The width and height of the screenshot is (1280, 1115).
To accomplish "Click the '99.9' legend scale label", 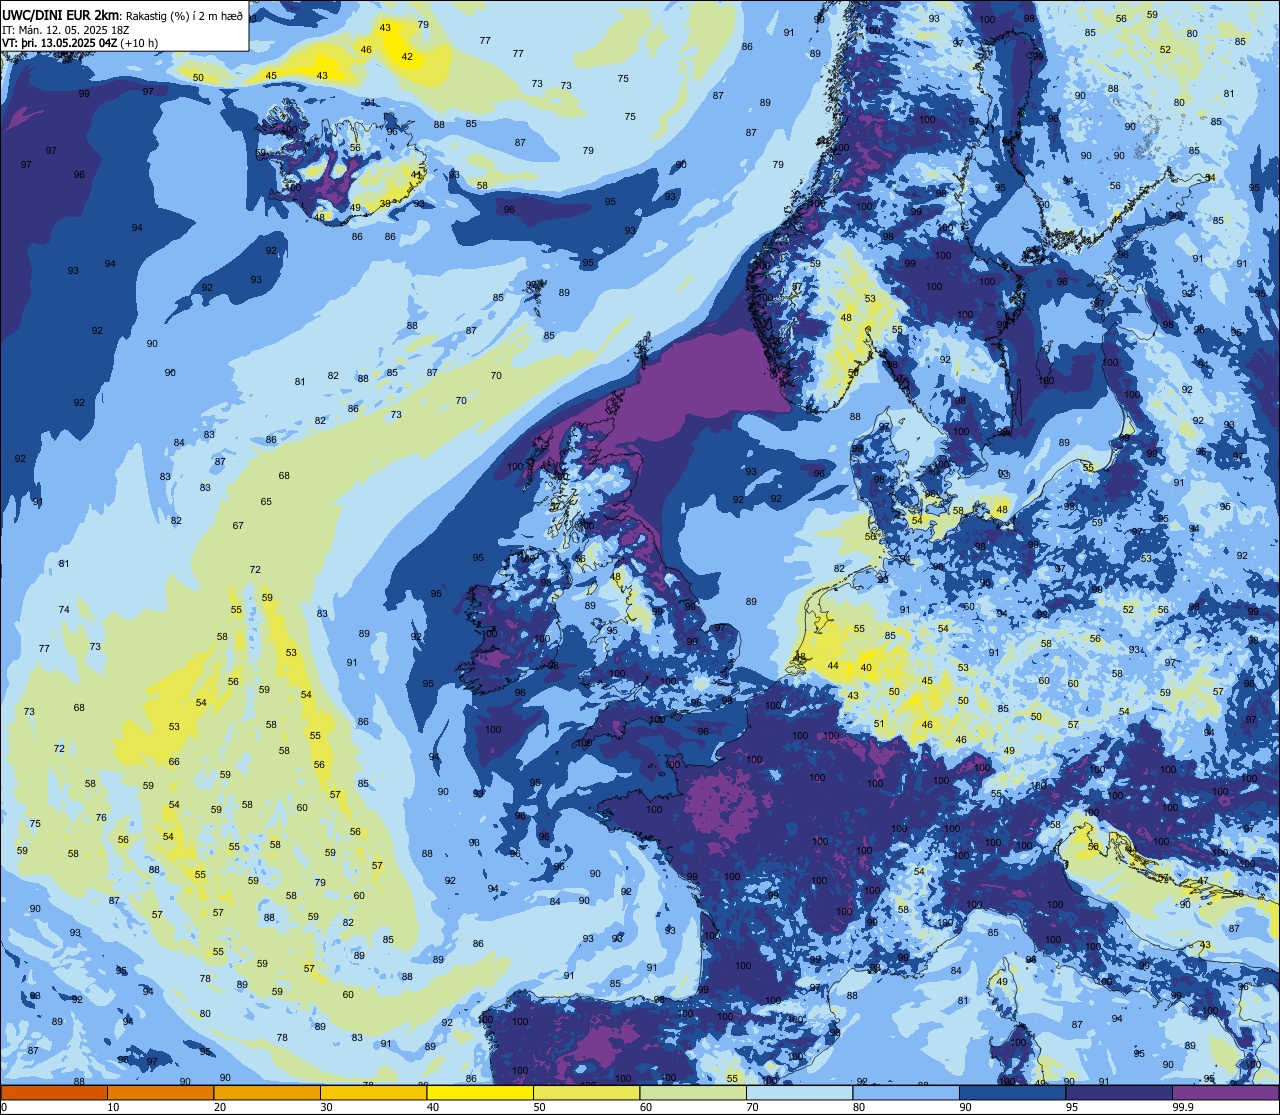I will (1184, 1107).
